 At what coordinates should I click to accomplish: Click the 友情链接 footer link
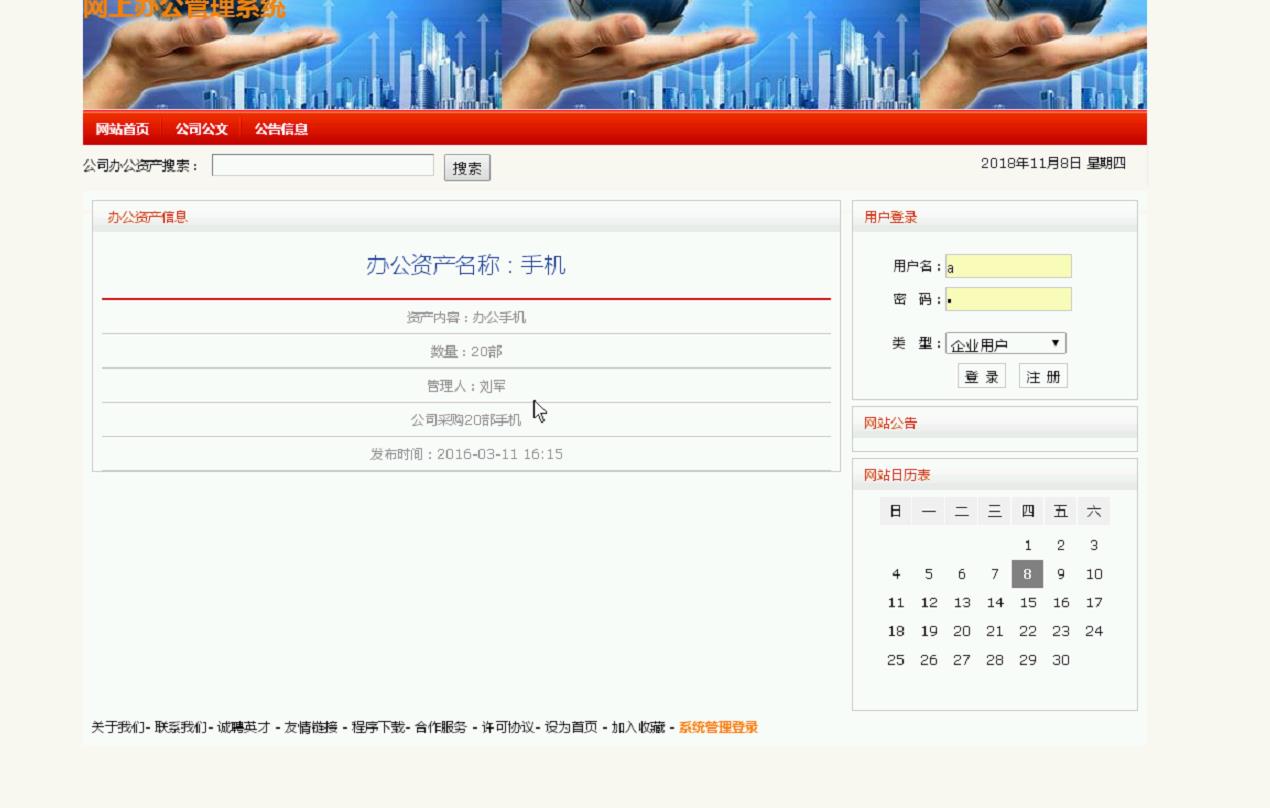point(311,727)
